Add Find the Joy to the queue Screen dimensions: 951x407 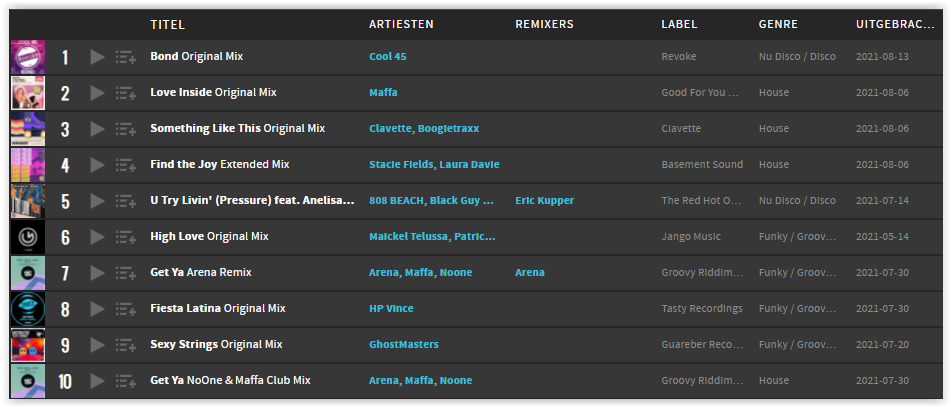point(126,165)
